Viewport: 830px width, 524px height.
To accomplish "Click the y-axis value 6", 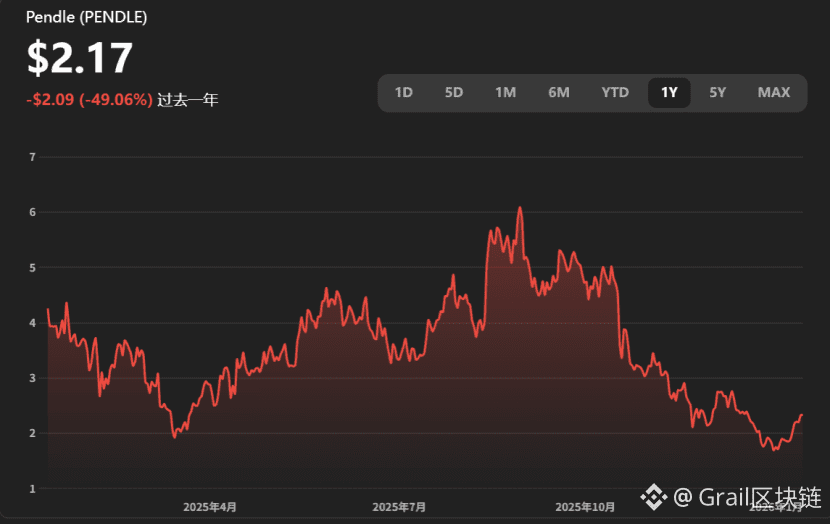I will click(x=32, y=212).
